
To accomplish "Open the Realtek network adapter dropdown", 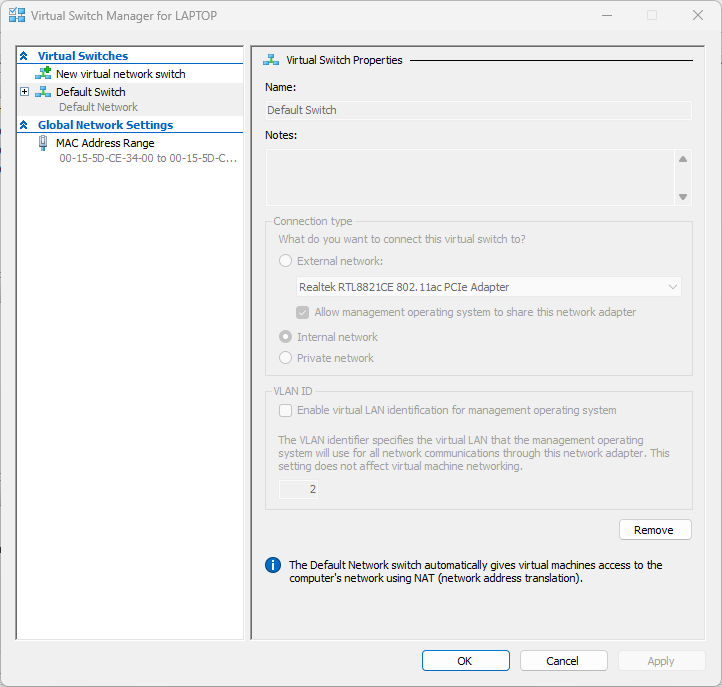I will tap(489, 287).
